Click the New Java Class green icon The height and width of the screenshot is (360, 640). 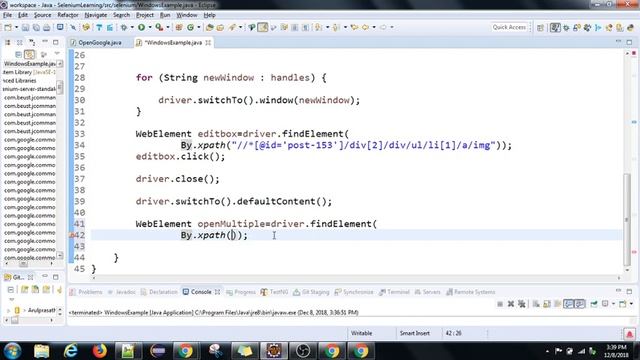(x=190, y=27)
